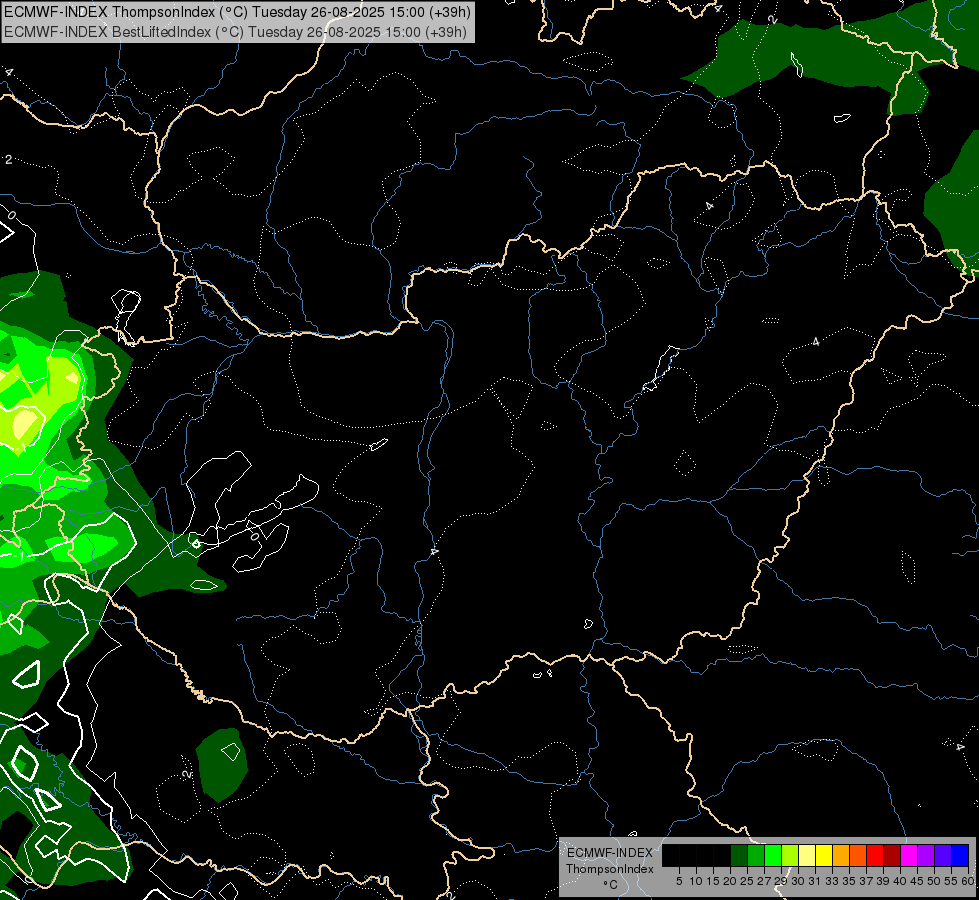
Task: Pick the pale yellow 30–31 legend swatch
Action: click(807, 855)
